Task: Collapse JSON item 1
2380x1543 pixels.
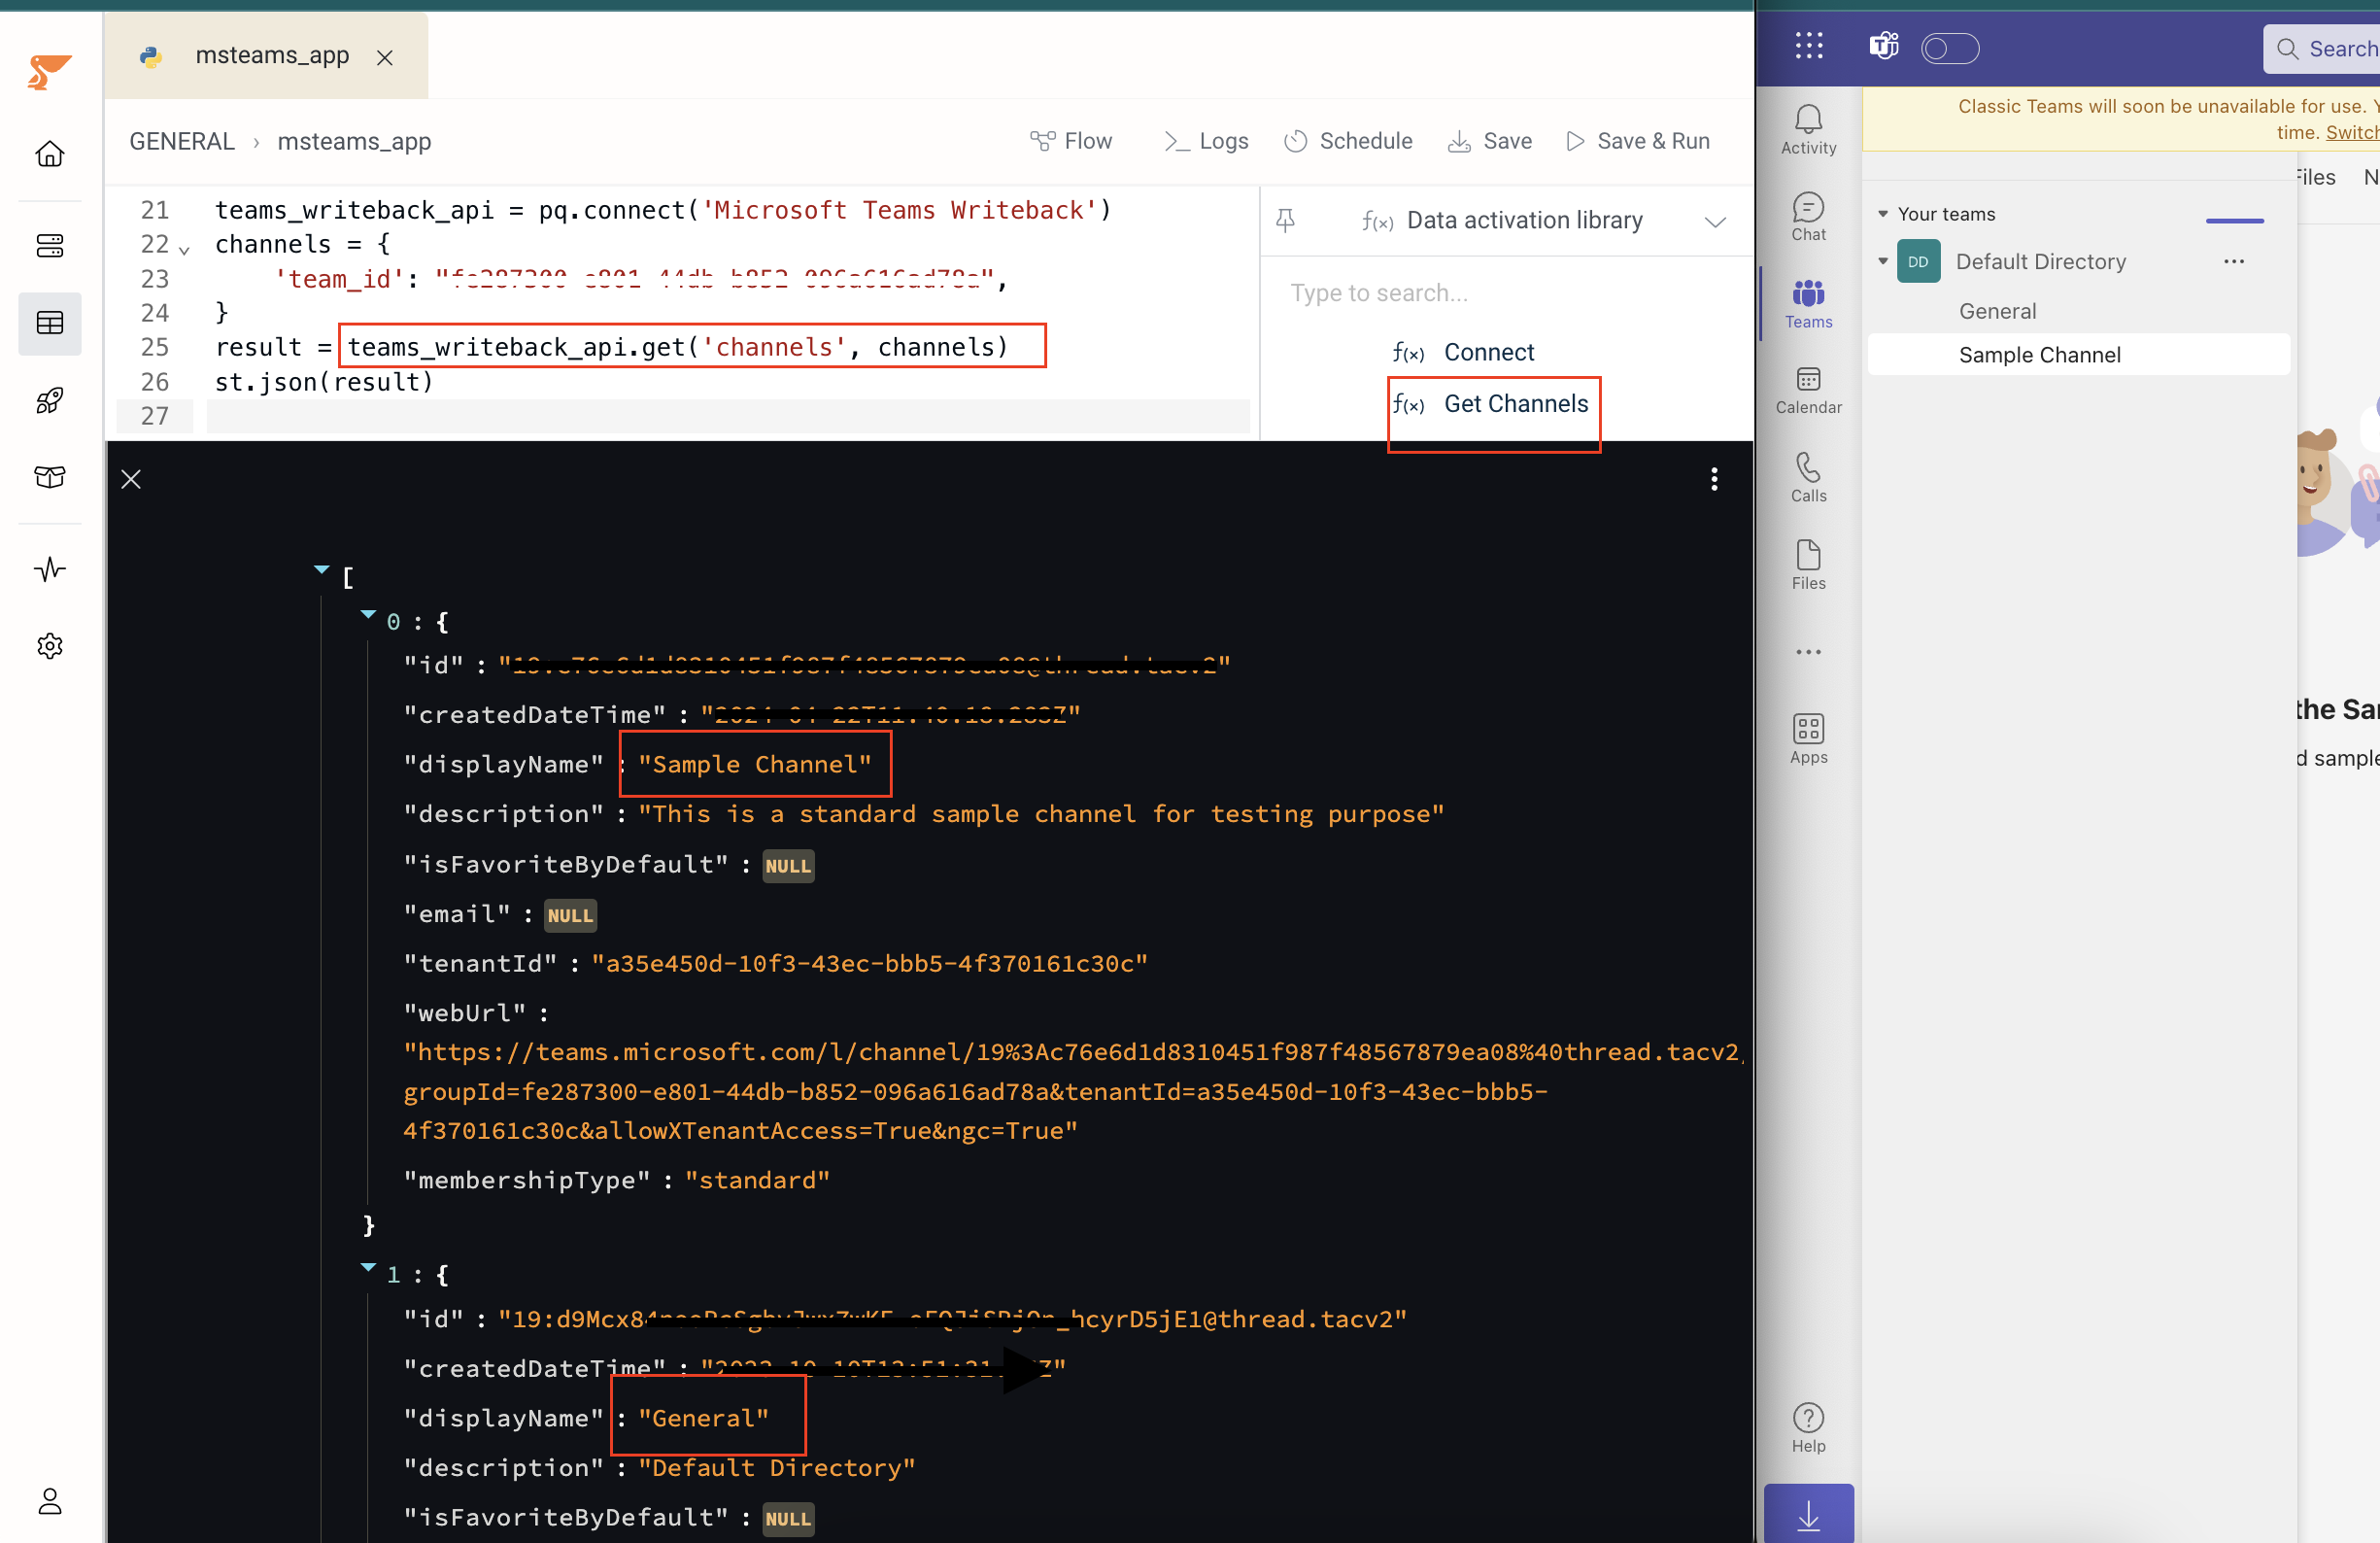Action: (368, 1267)
